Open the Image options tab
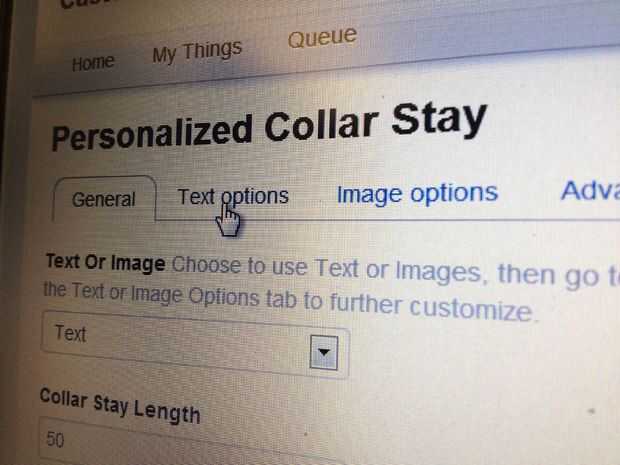Screen dimensions: 620x465 coord(417,194)
